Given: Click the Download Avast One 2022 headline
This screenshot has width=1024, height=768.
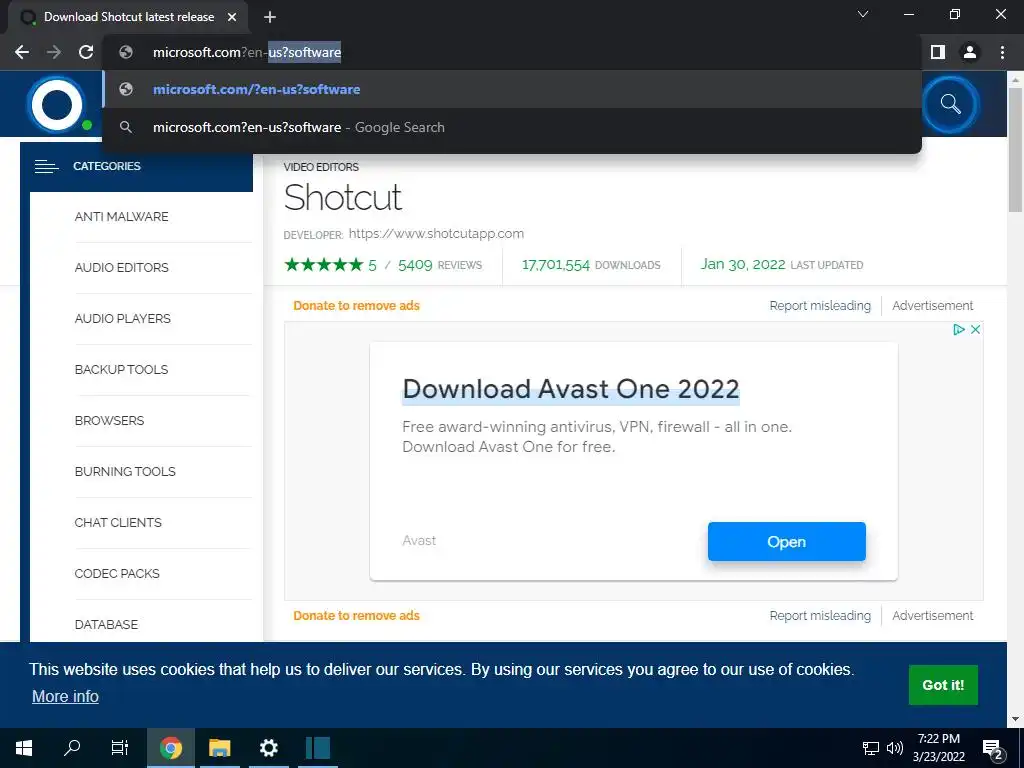Looking at the screenshot, I should pos(571,389).
